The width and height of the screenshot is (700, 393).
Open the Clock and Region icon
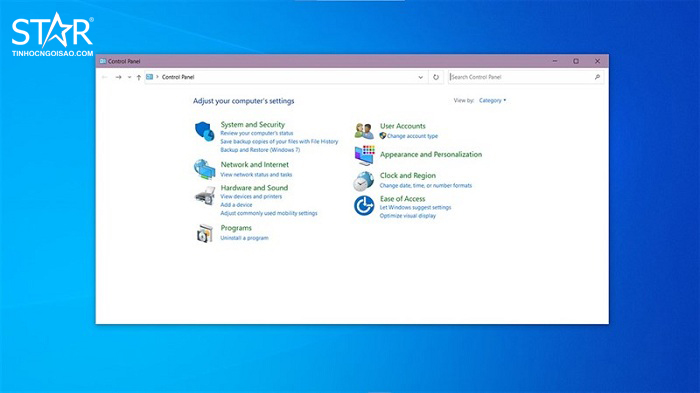point(364,181)
